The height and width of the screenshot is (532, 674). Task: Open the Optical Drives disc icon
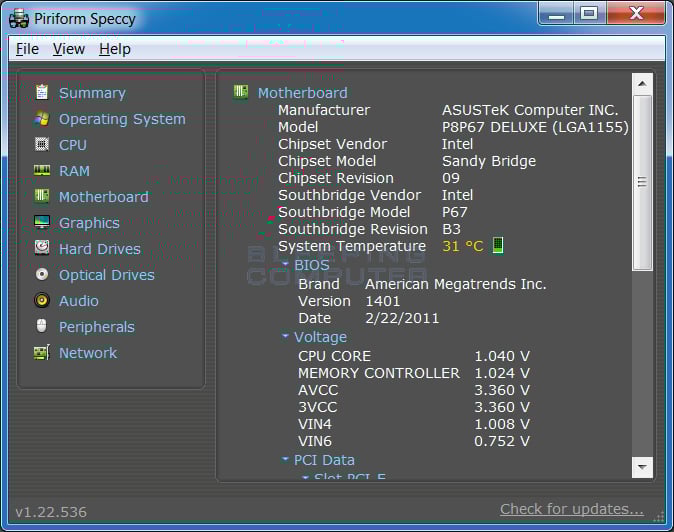pos(42,275)
